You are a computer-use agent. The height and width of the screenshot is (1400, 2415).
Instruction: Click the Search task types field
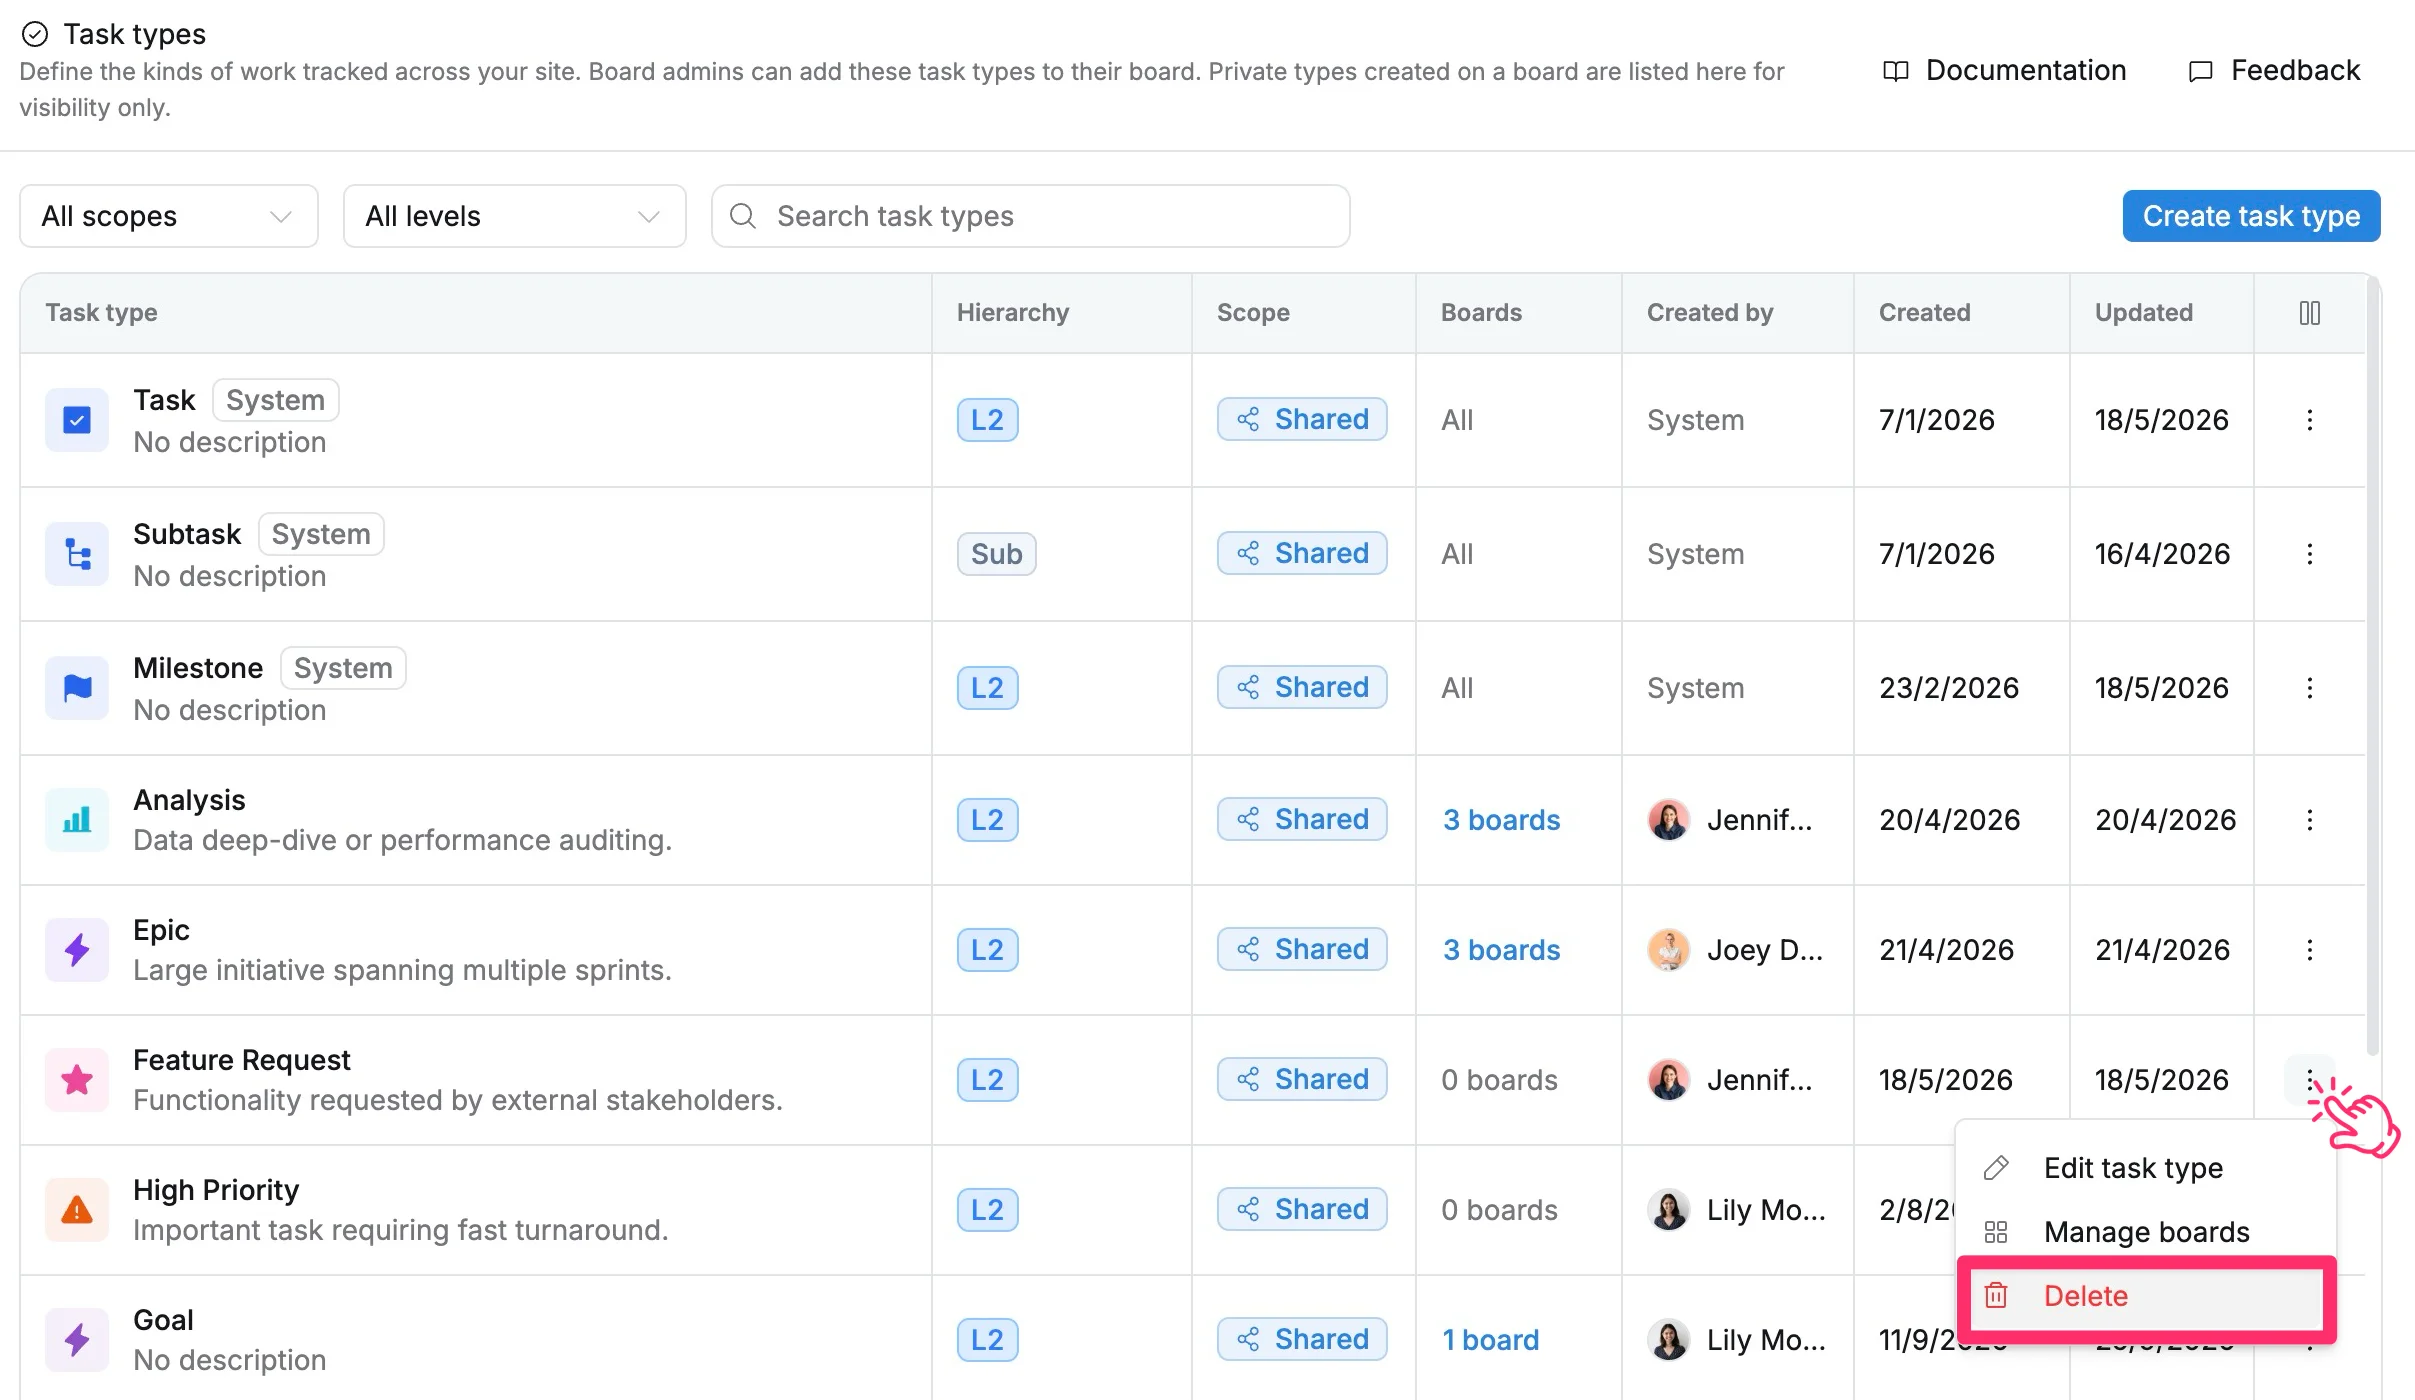[x=1031, y=216]
